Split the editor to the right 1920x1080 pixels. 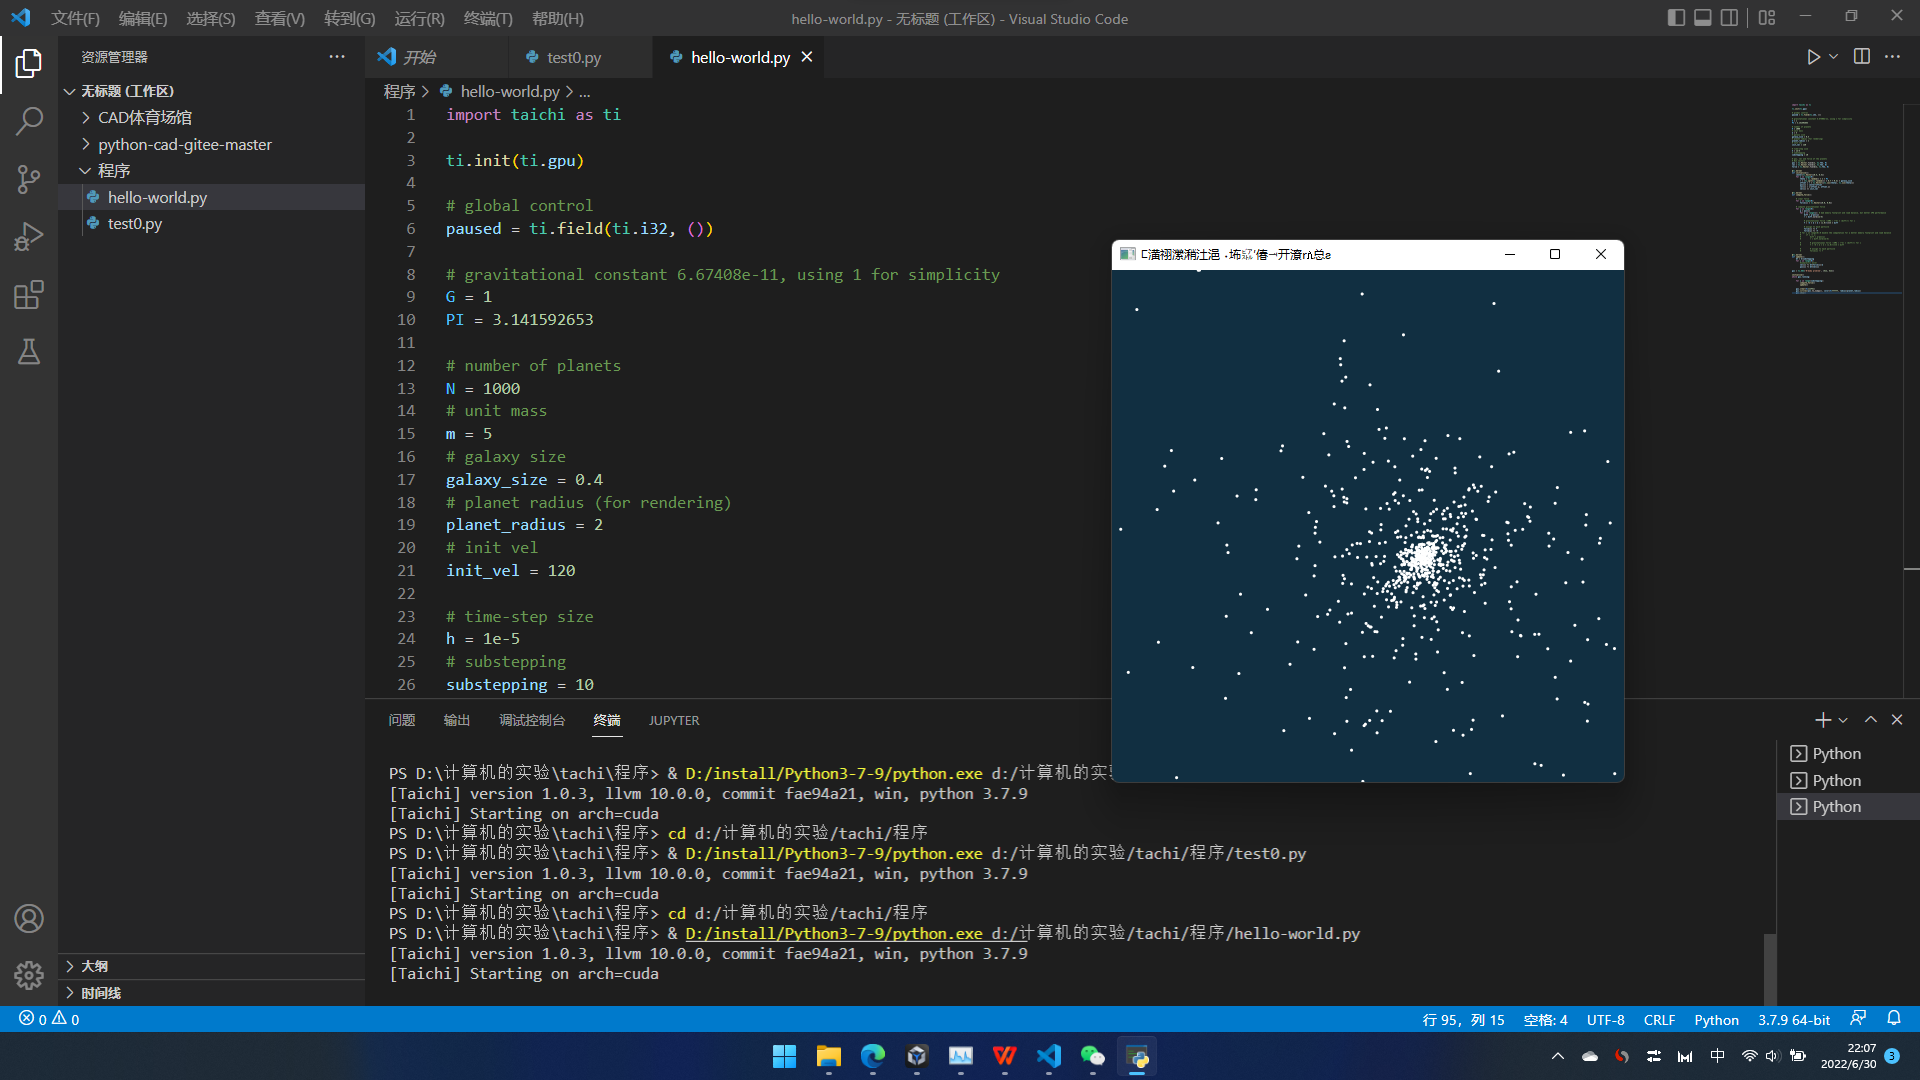click(x=1861, y=57)
